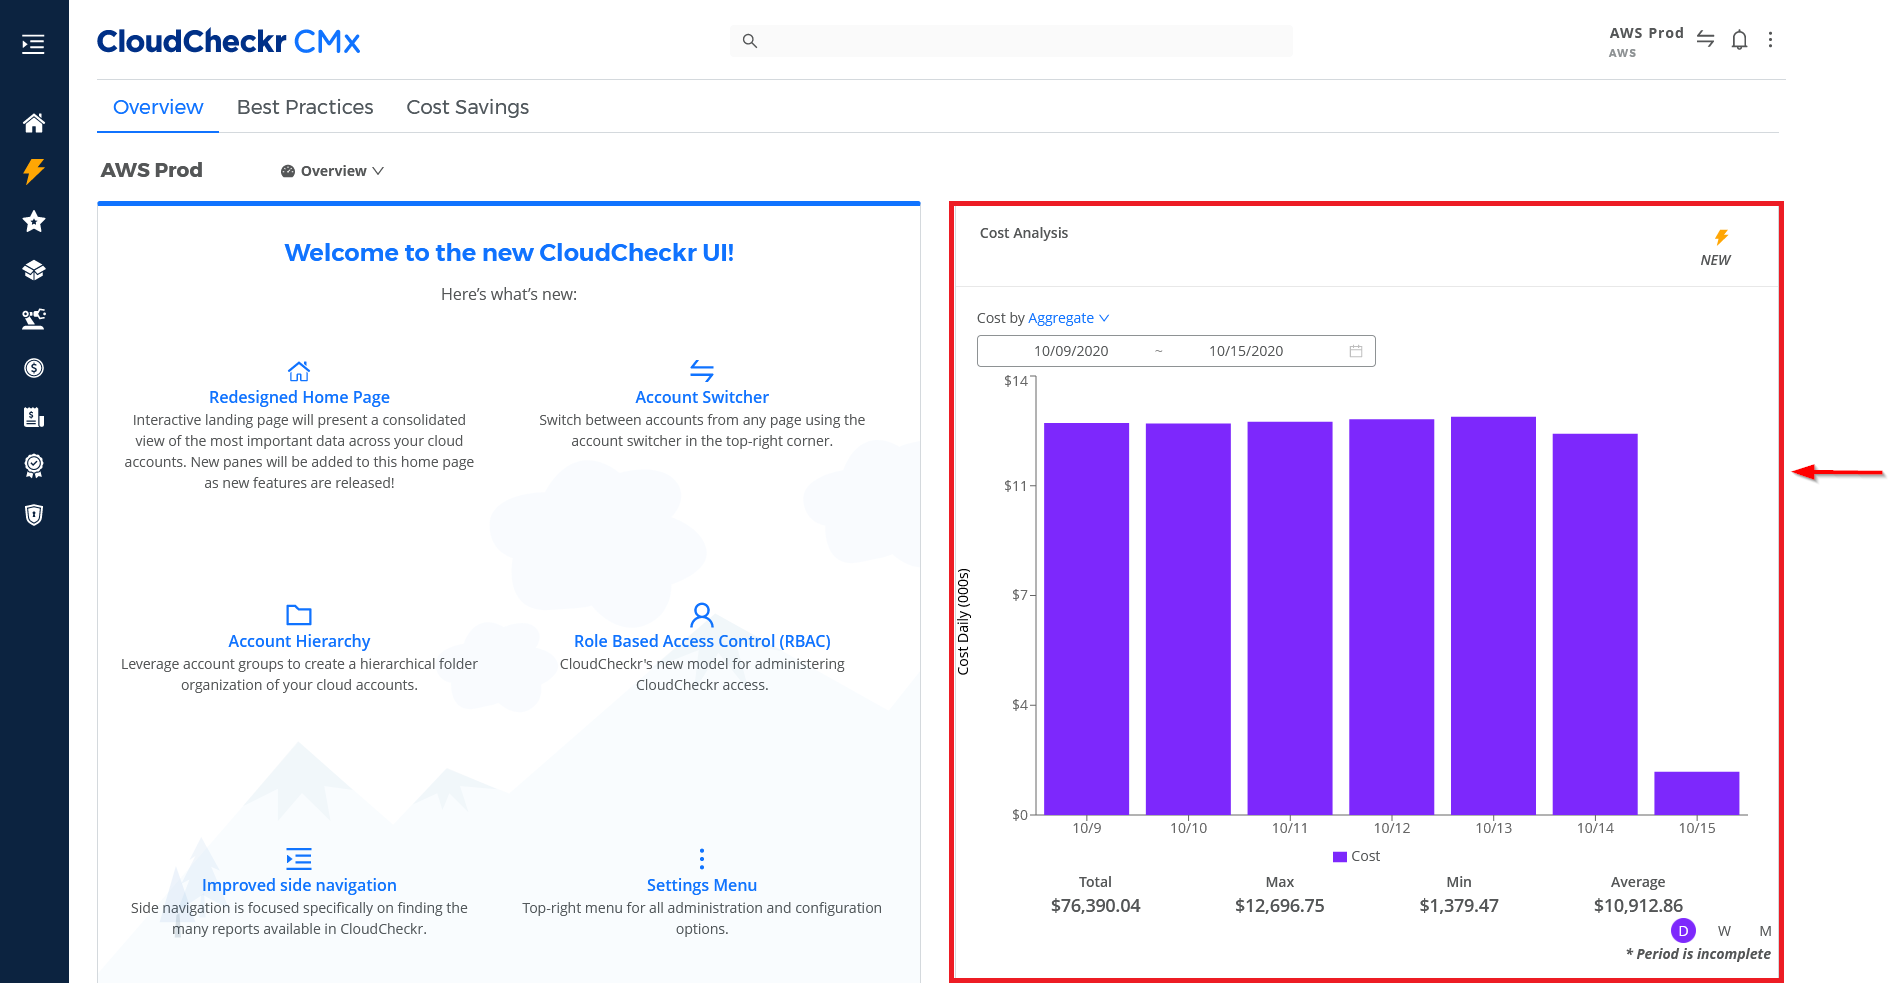Click the Settings Menu dots icon
This screenshot has width=1891, height=983.
coord(702,859)
